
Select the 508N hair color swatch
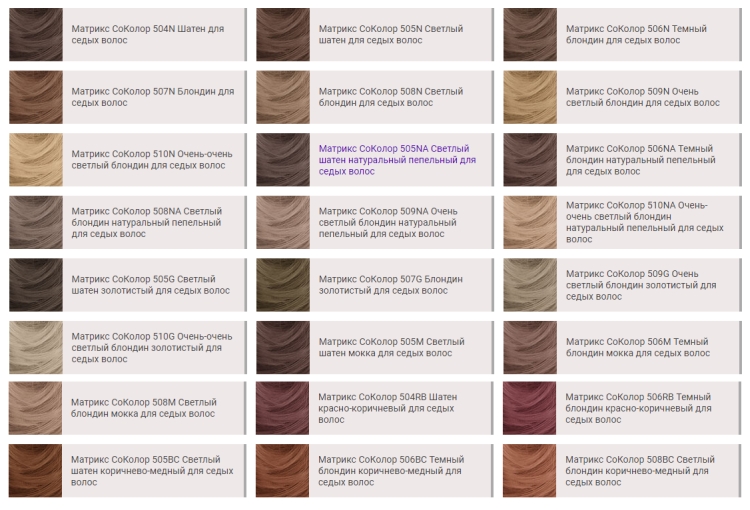point(283,97)
